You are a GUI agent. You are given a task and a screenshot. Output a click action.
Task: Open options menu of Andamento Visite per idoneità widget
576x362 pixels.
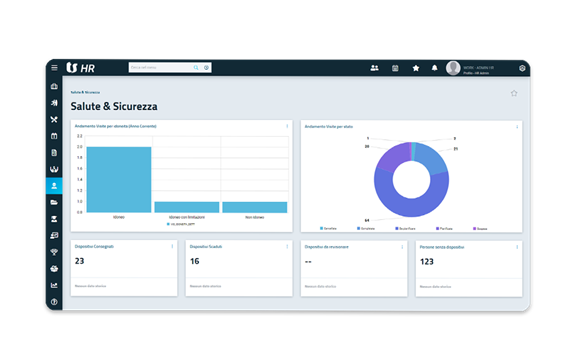coord(287,126)
